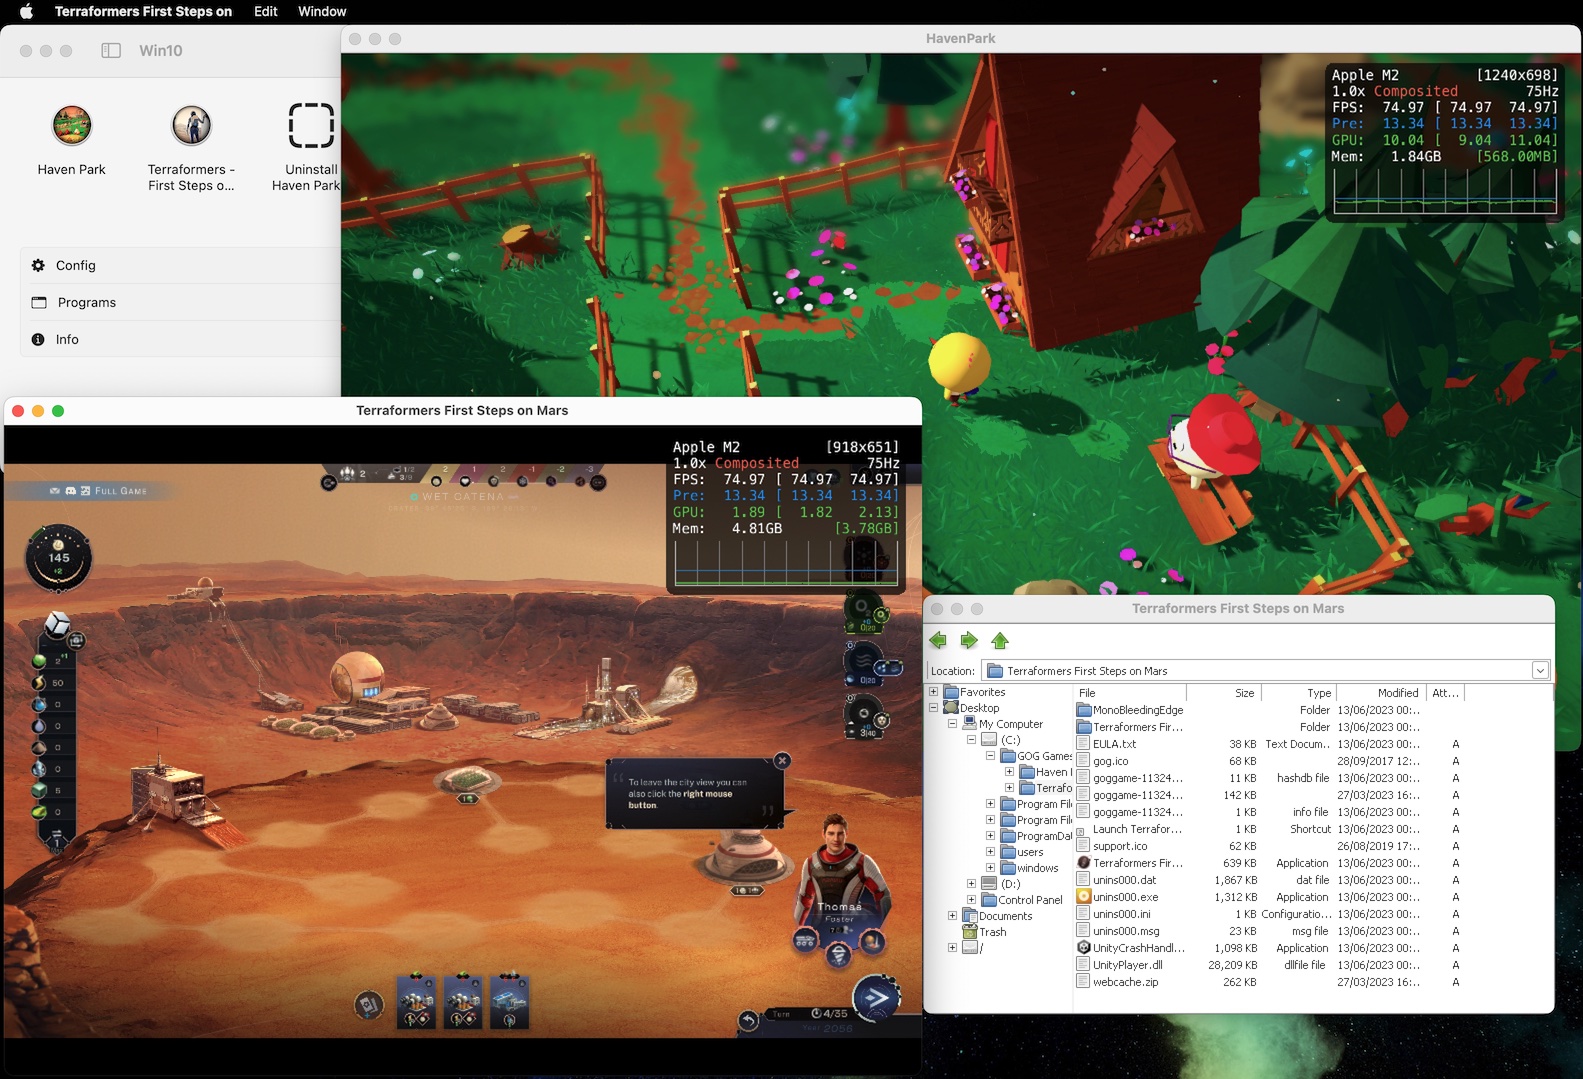
Task: Toggle the sidebar in the Win10 window
Action: click(111, 50)
